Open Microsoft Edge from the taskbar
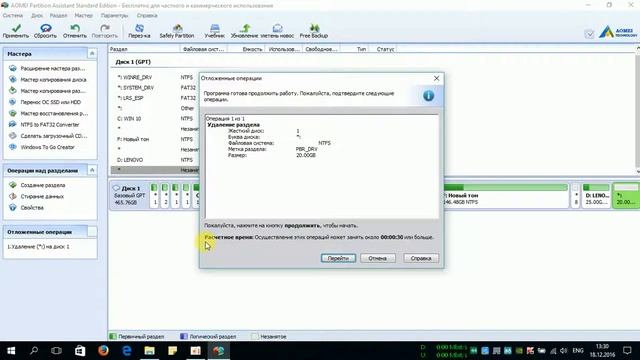Image resolution: width=640 pixels, height=360 pixels. pos(127,351)
